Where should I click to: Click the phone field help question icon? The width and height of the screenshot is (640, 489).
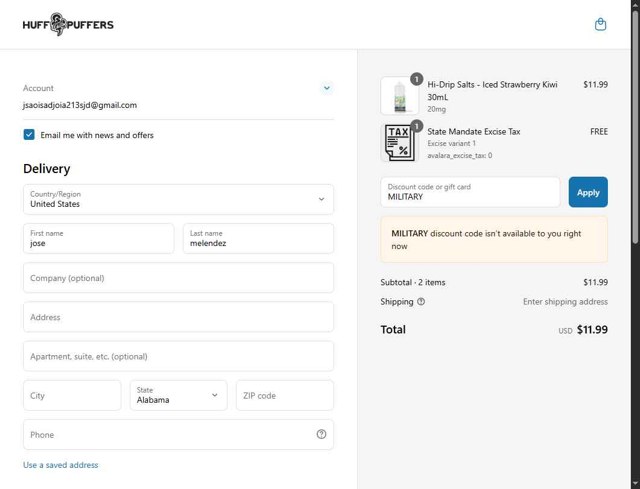[x=321, y=434]
